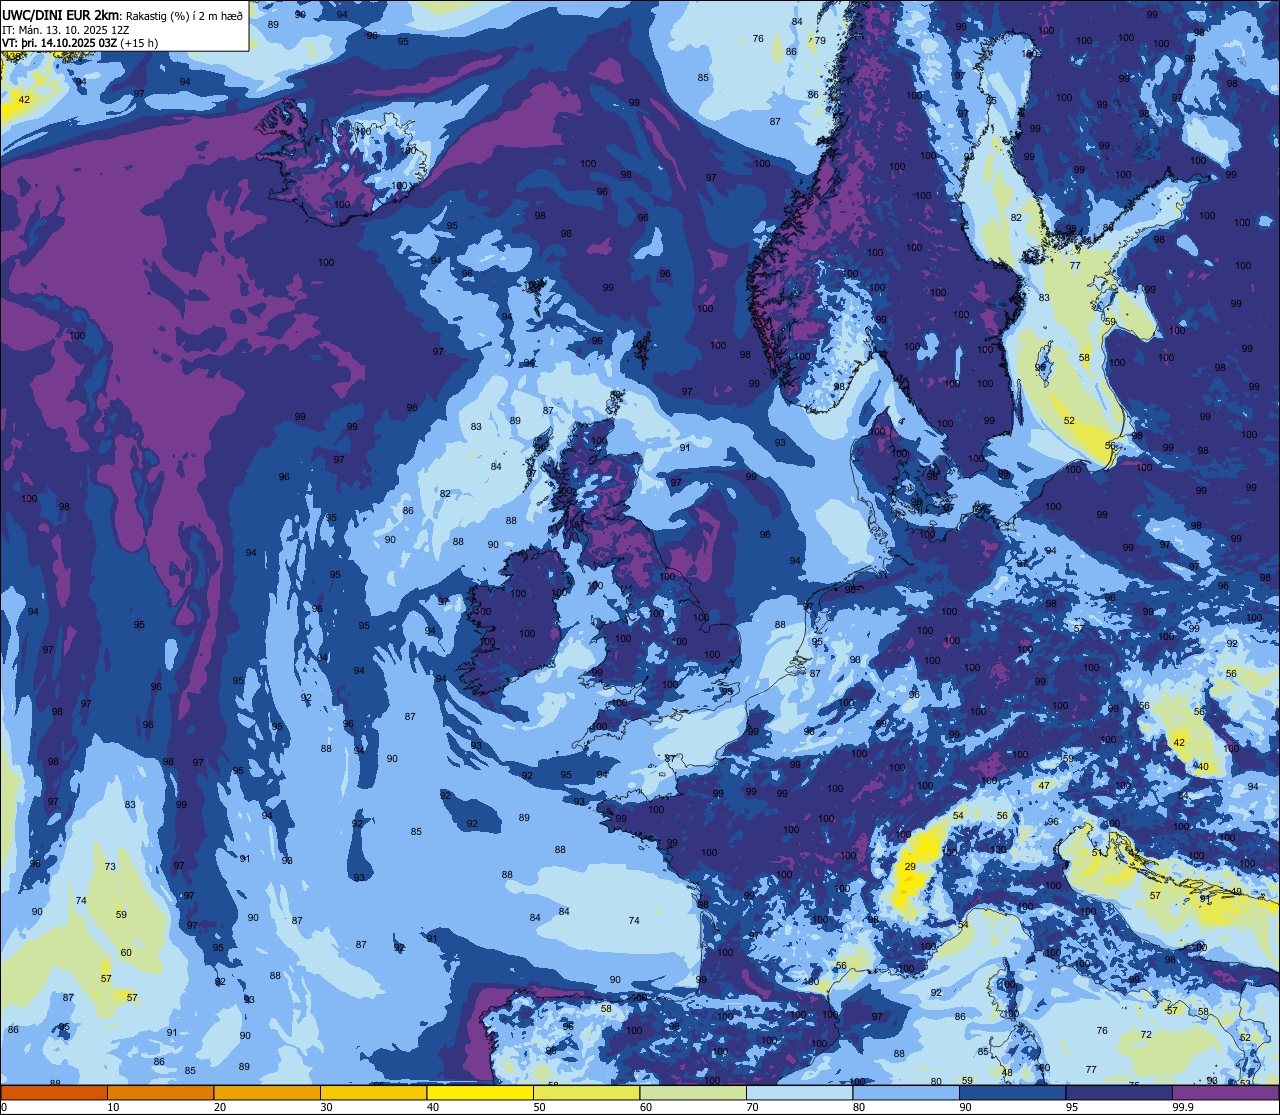Click the 'UWC/DINI EUR 2km' title text
1280x1115 pixels.
click(x=61, y=15)
